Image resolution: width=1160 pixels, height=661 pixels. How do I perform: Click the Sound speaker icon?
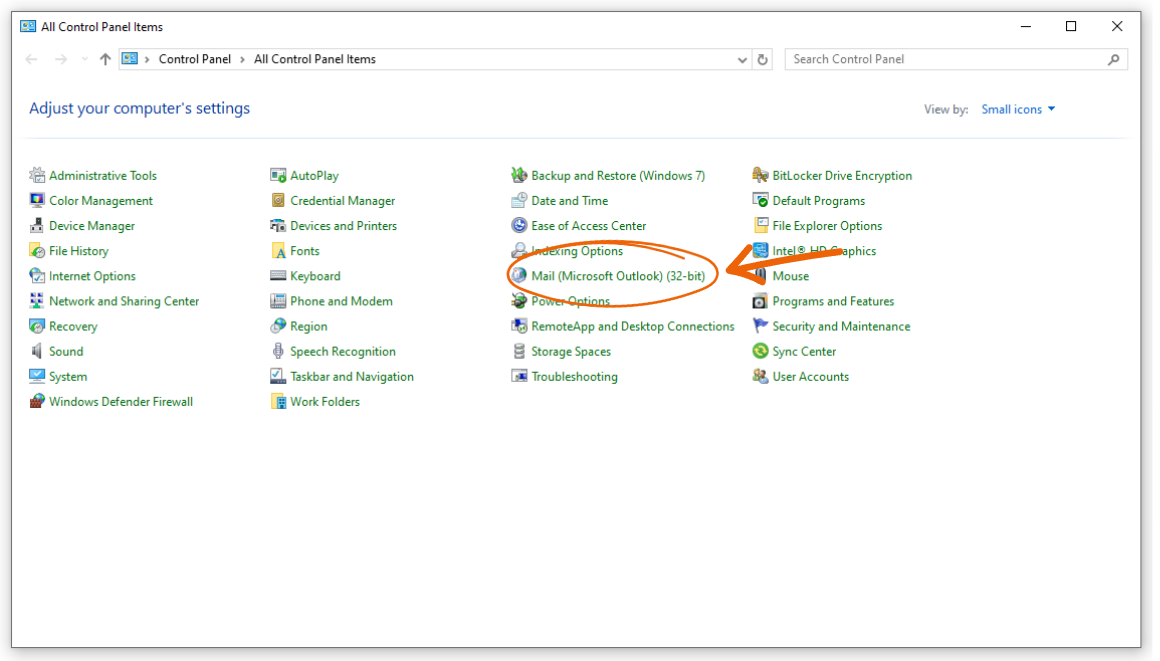[37, 352]
